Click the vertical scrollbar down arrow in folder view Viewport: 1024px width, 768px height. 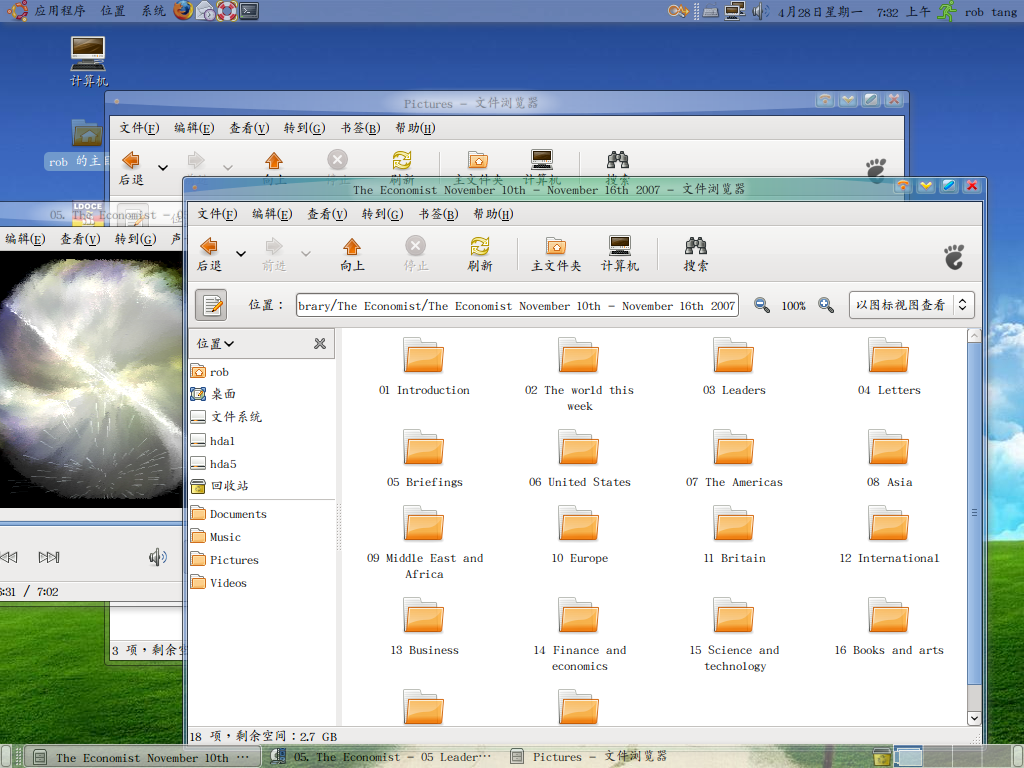(974, 718)
